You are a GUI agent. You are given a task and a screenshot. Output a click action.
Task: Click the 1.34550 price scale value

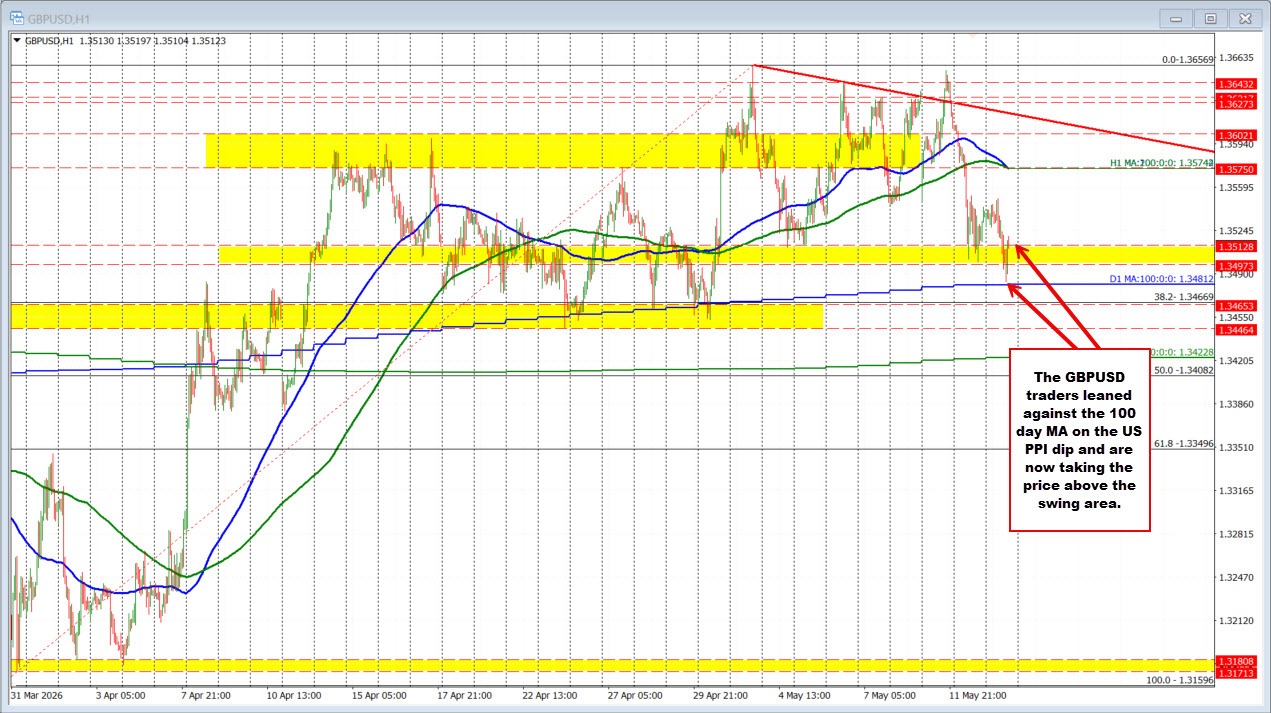1237,317
